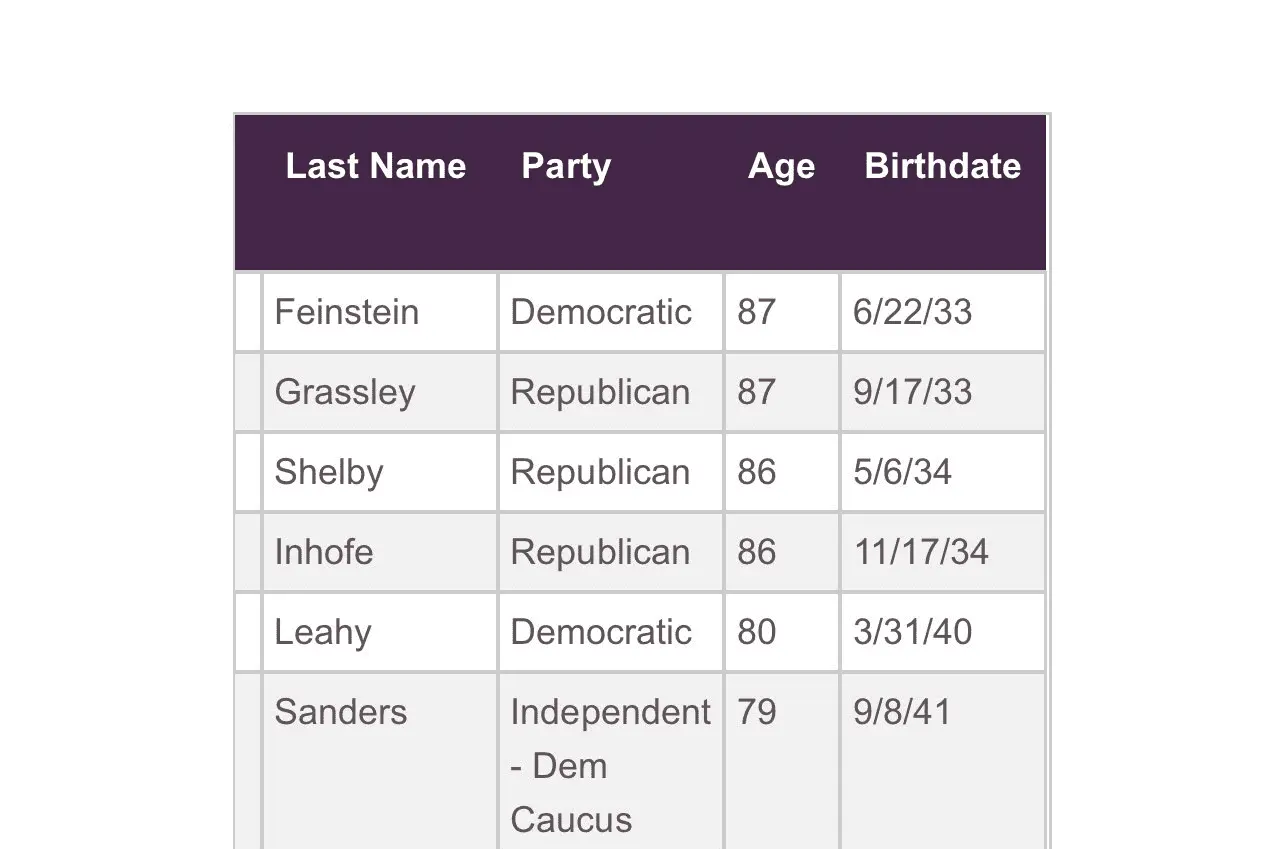Select the Leahy last name cell

322,632
